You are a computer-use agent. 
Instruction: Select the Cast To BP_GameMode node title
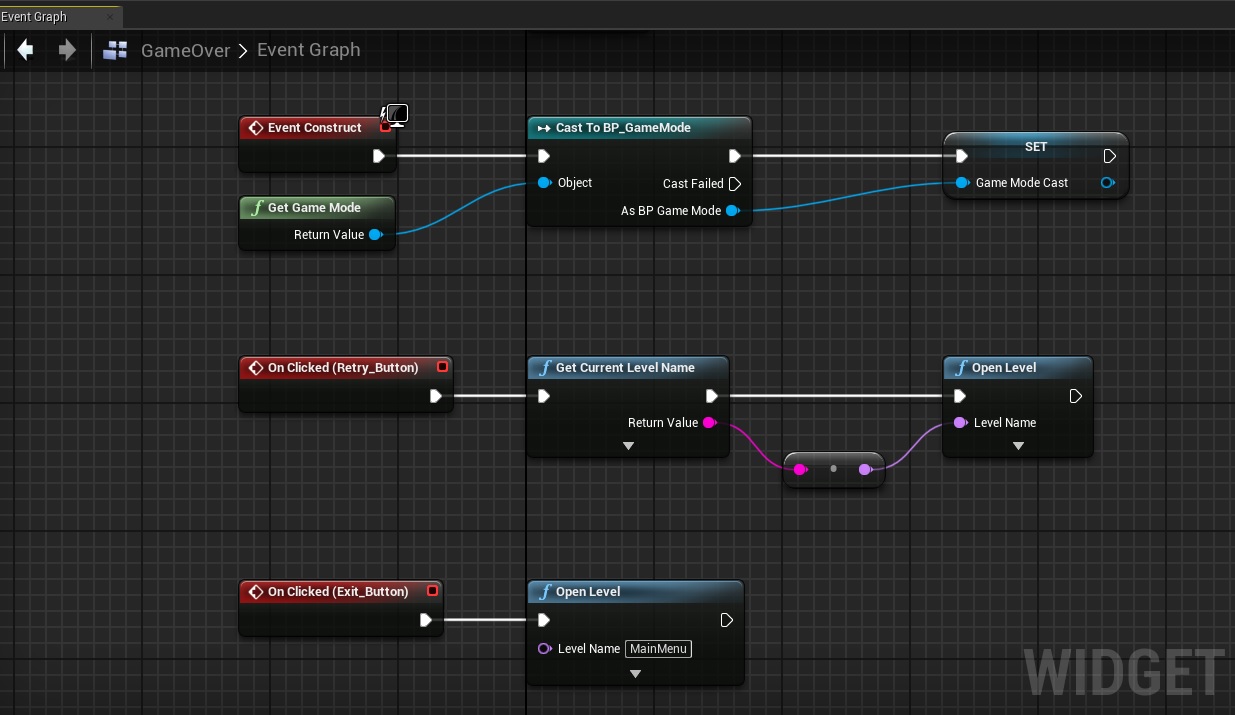[623, 128]
